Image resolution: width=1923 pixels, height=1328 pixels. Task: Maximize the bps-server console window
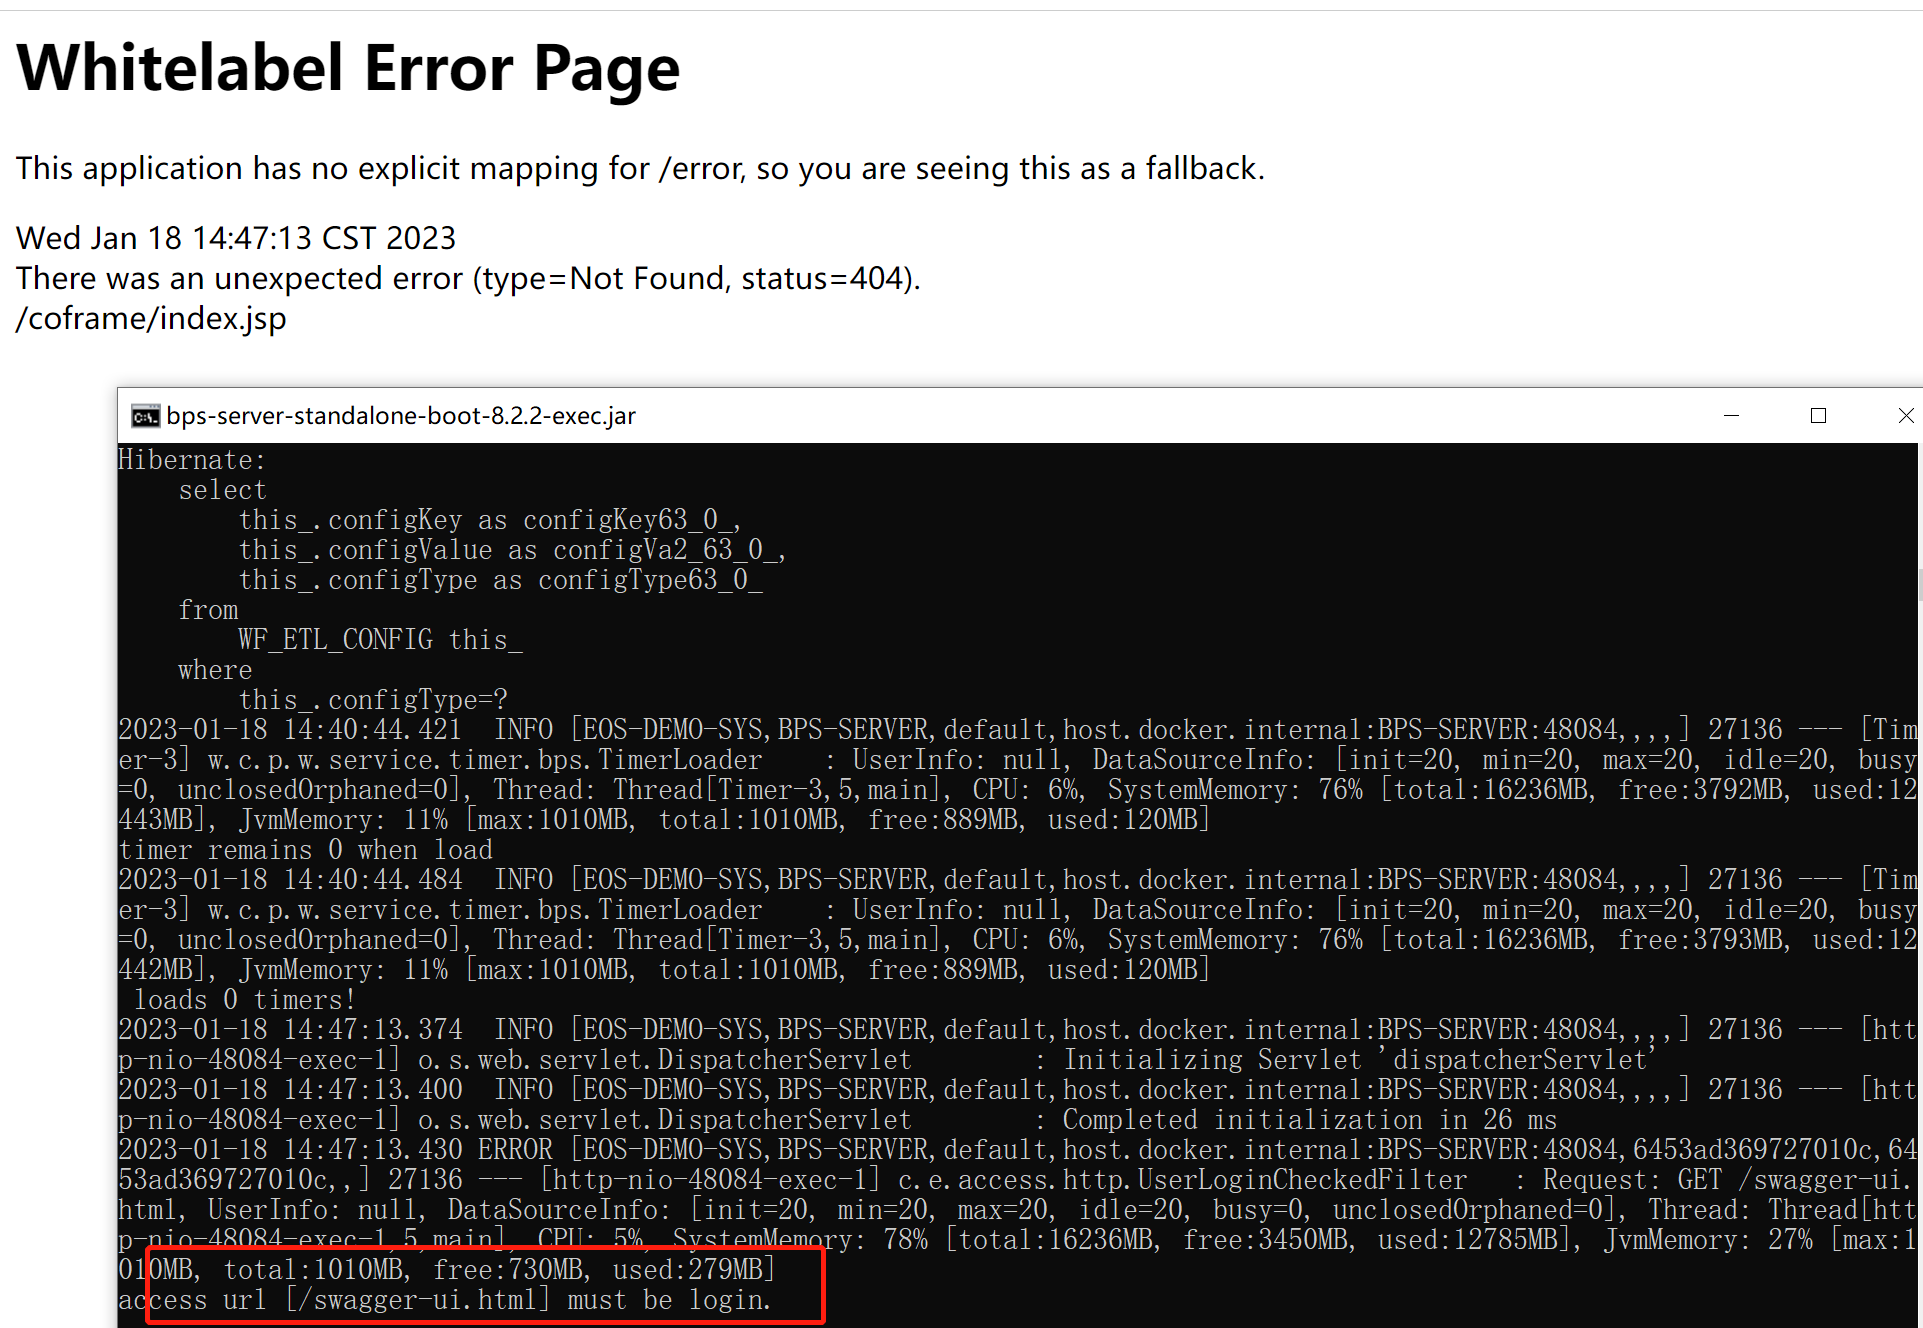1818,416
